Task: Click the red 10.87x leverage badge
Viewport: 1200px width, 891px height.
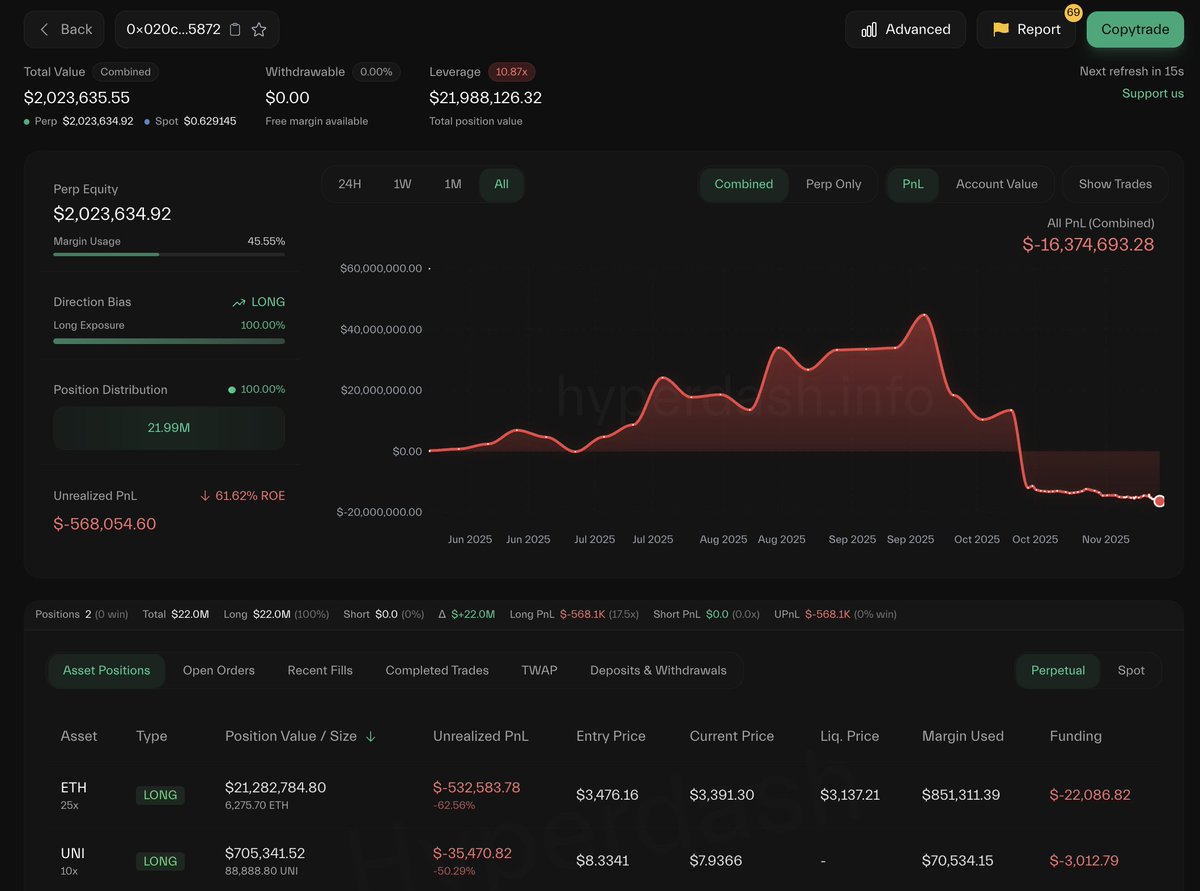Action: coord(512,71)
